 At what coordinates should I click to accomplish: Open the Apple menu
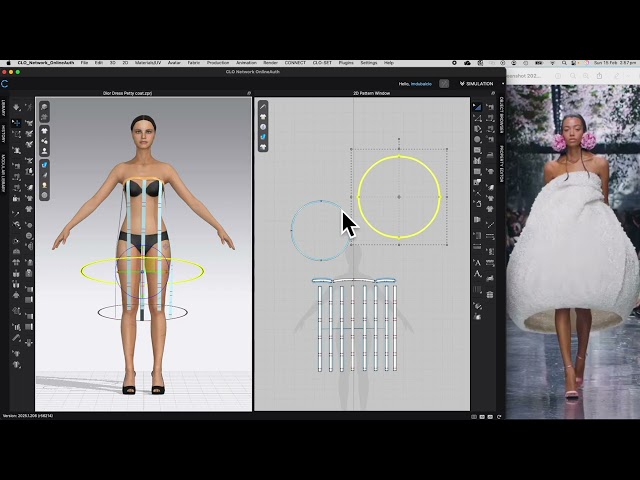[8, 63]
